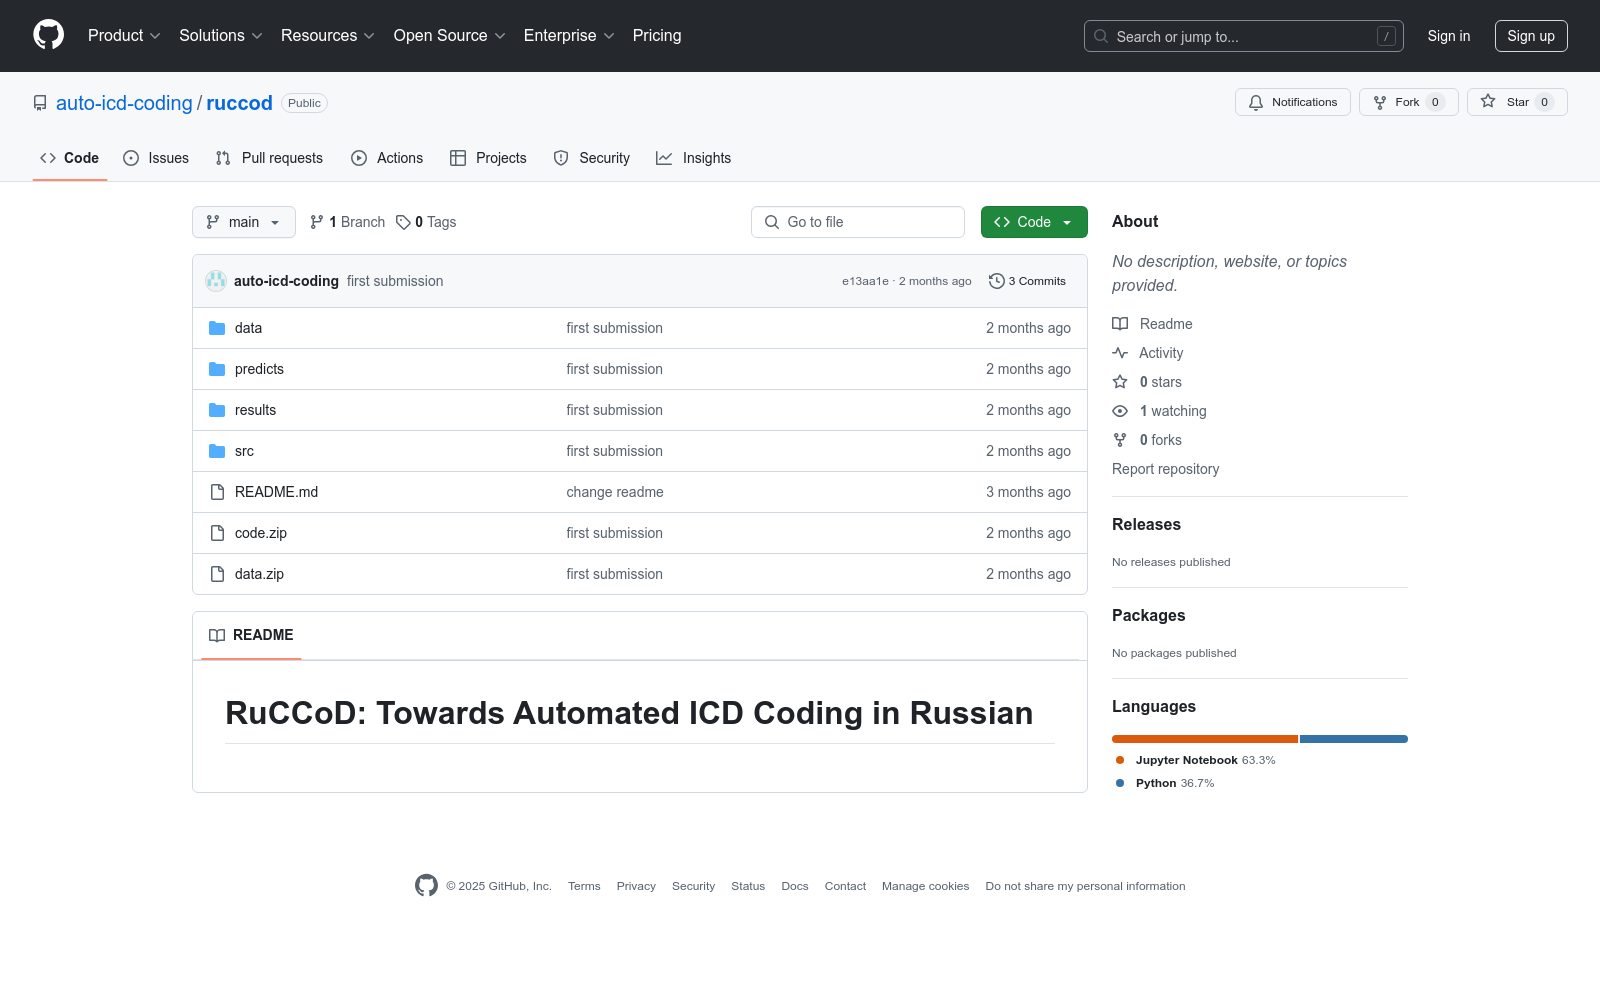Click Manage cookies in footer
1600x1000 pixels.
925,886
